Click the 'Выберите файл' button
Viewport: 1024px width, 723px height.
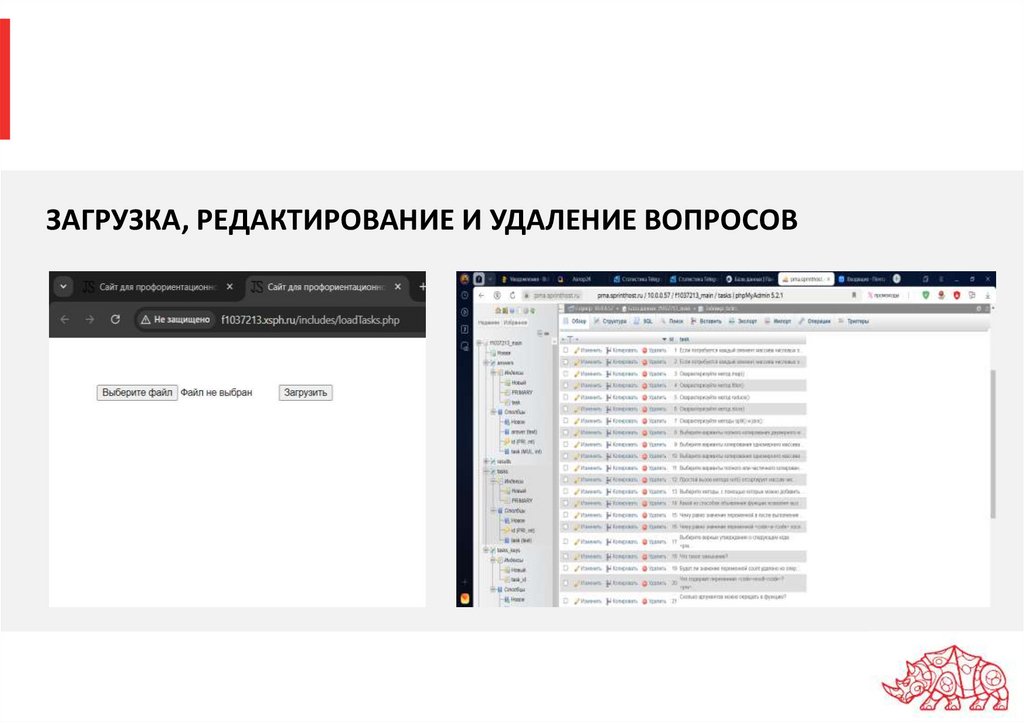point(137,393)
